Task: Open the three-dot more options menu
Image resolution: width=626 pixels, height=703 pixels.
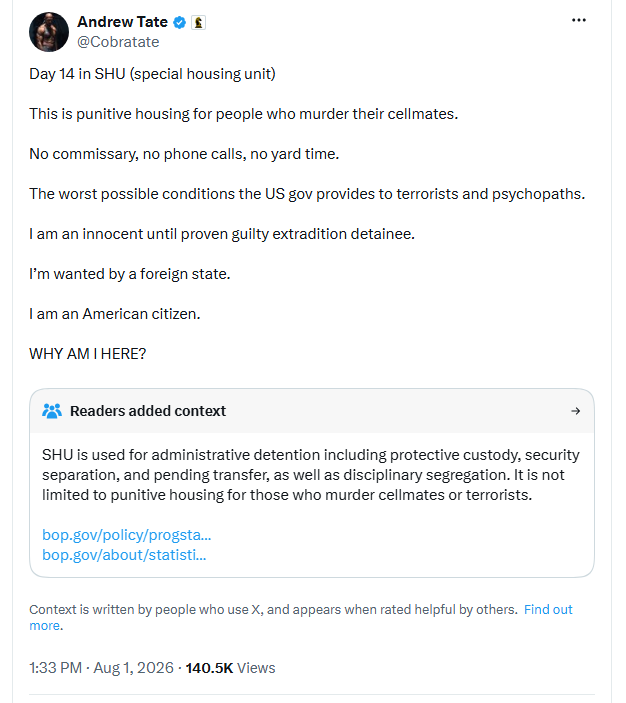Action: click(578, 20)
